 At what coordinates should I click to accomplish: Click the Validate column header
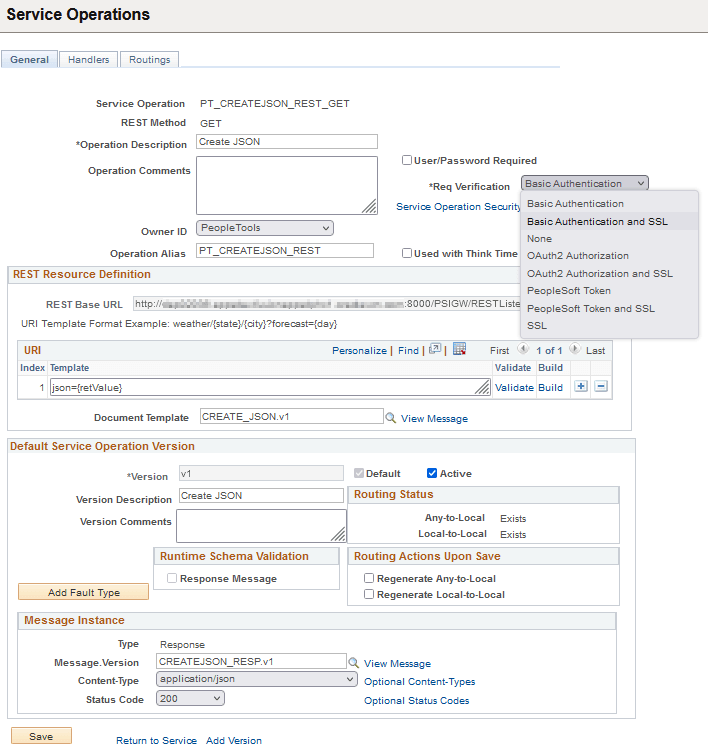[513, 367]
